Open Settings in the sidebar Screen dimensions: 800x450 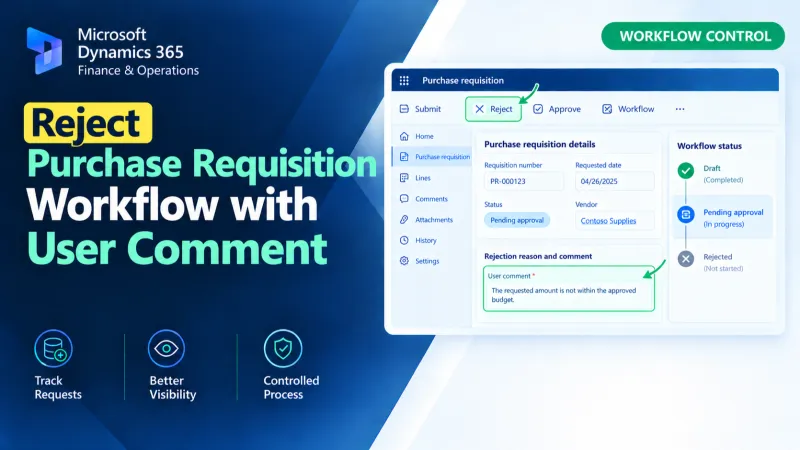click(419, 261)
